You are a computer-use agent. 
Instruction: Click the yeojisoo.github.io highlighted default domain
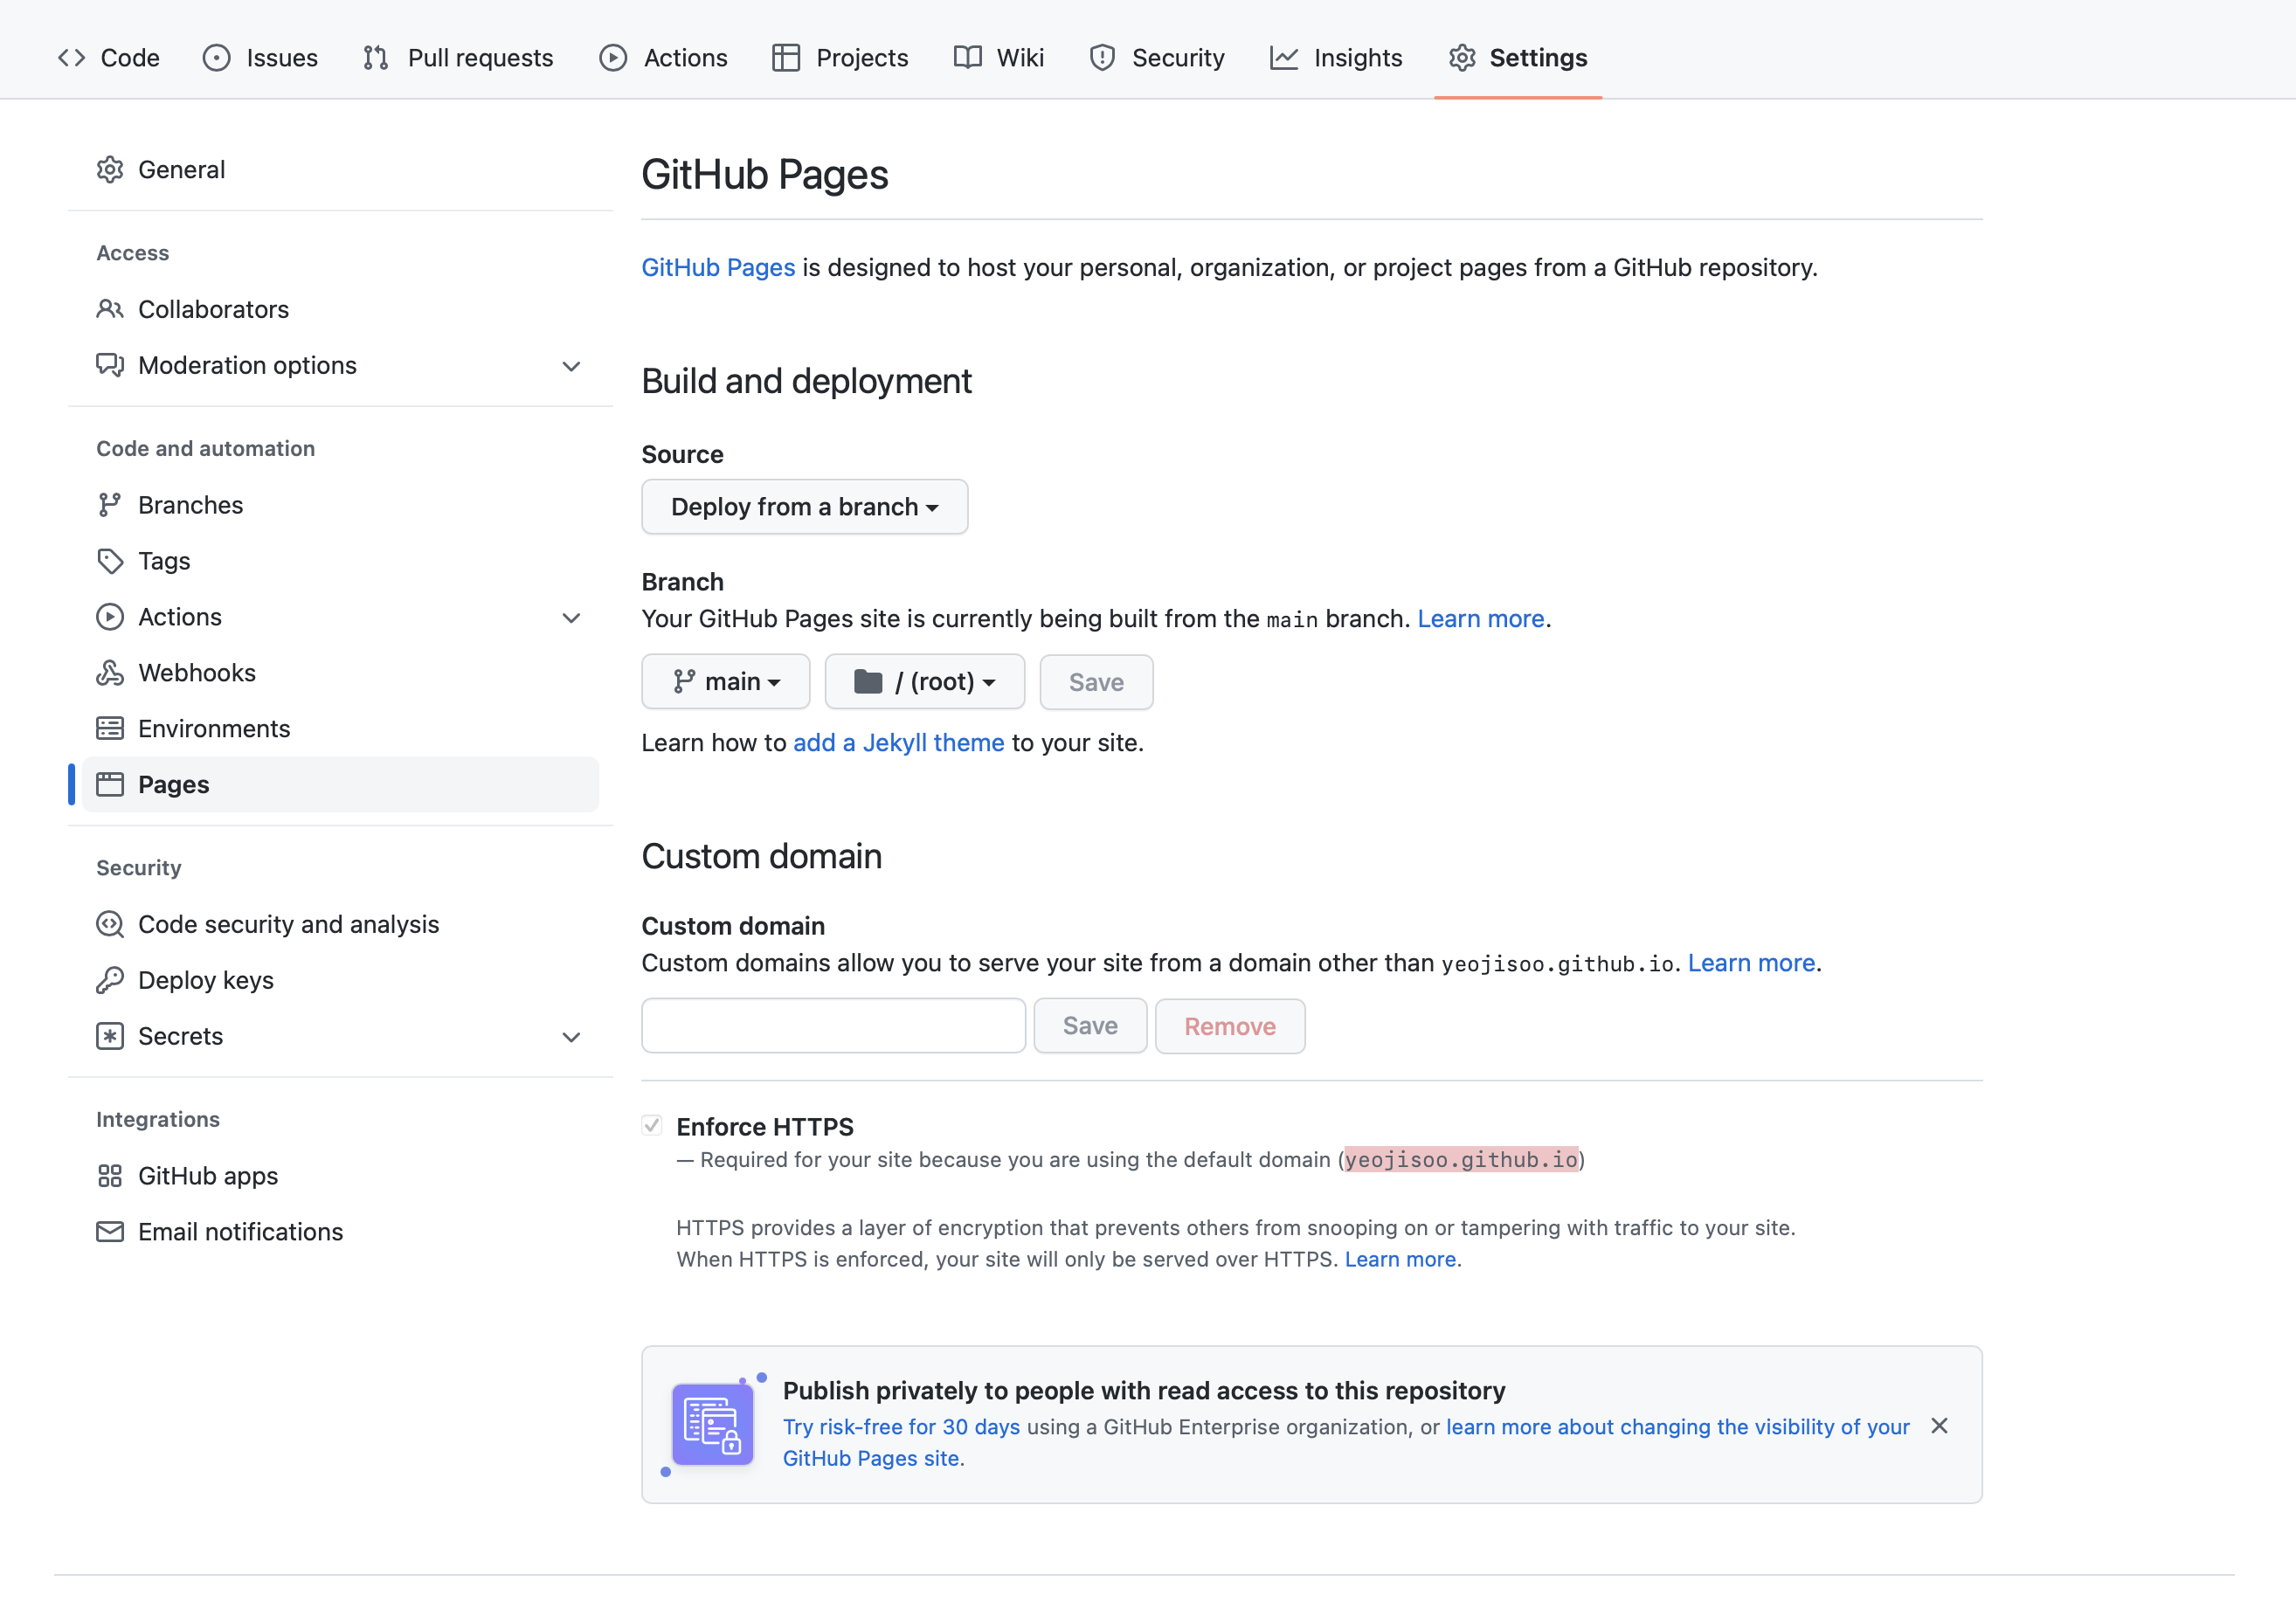point(1461,1160)
